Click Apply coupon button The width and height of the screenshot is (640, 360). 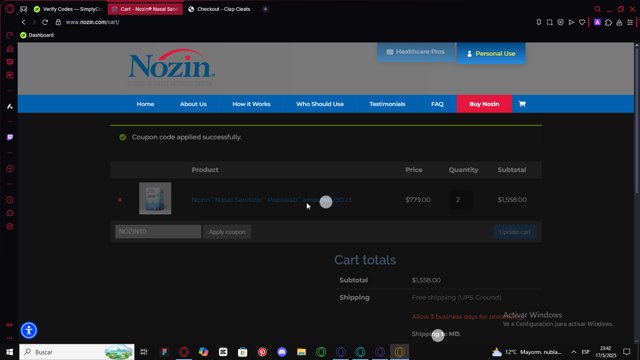[227, 232]
